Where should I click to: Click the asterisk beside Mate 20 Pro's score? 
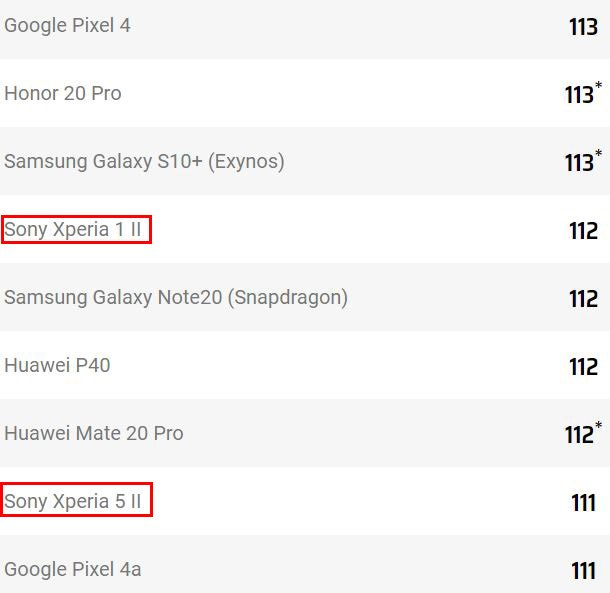click(x=598, y=426)
